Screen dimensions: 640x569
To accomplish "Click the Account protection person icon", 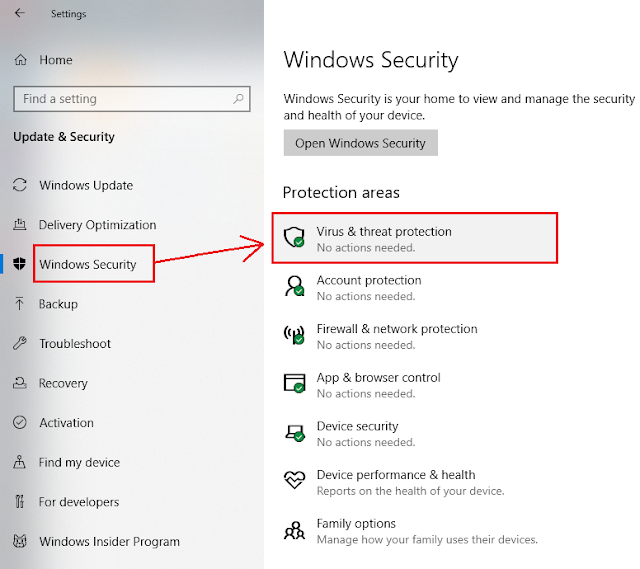I will click(x=294, y=286).
